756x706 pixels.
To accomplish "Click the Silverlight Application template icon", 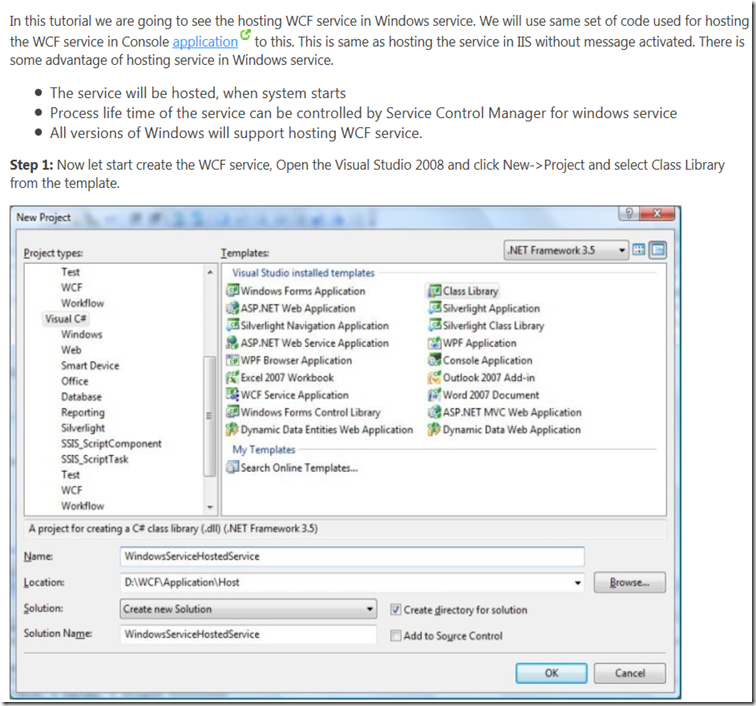I will (435, 308).
